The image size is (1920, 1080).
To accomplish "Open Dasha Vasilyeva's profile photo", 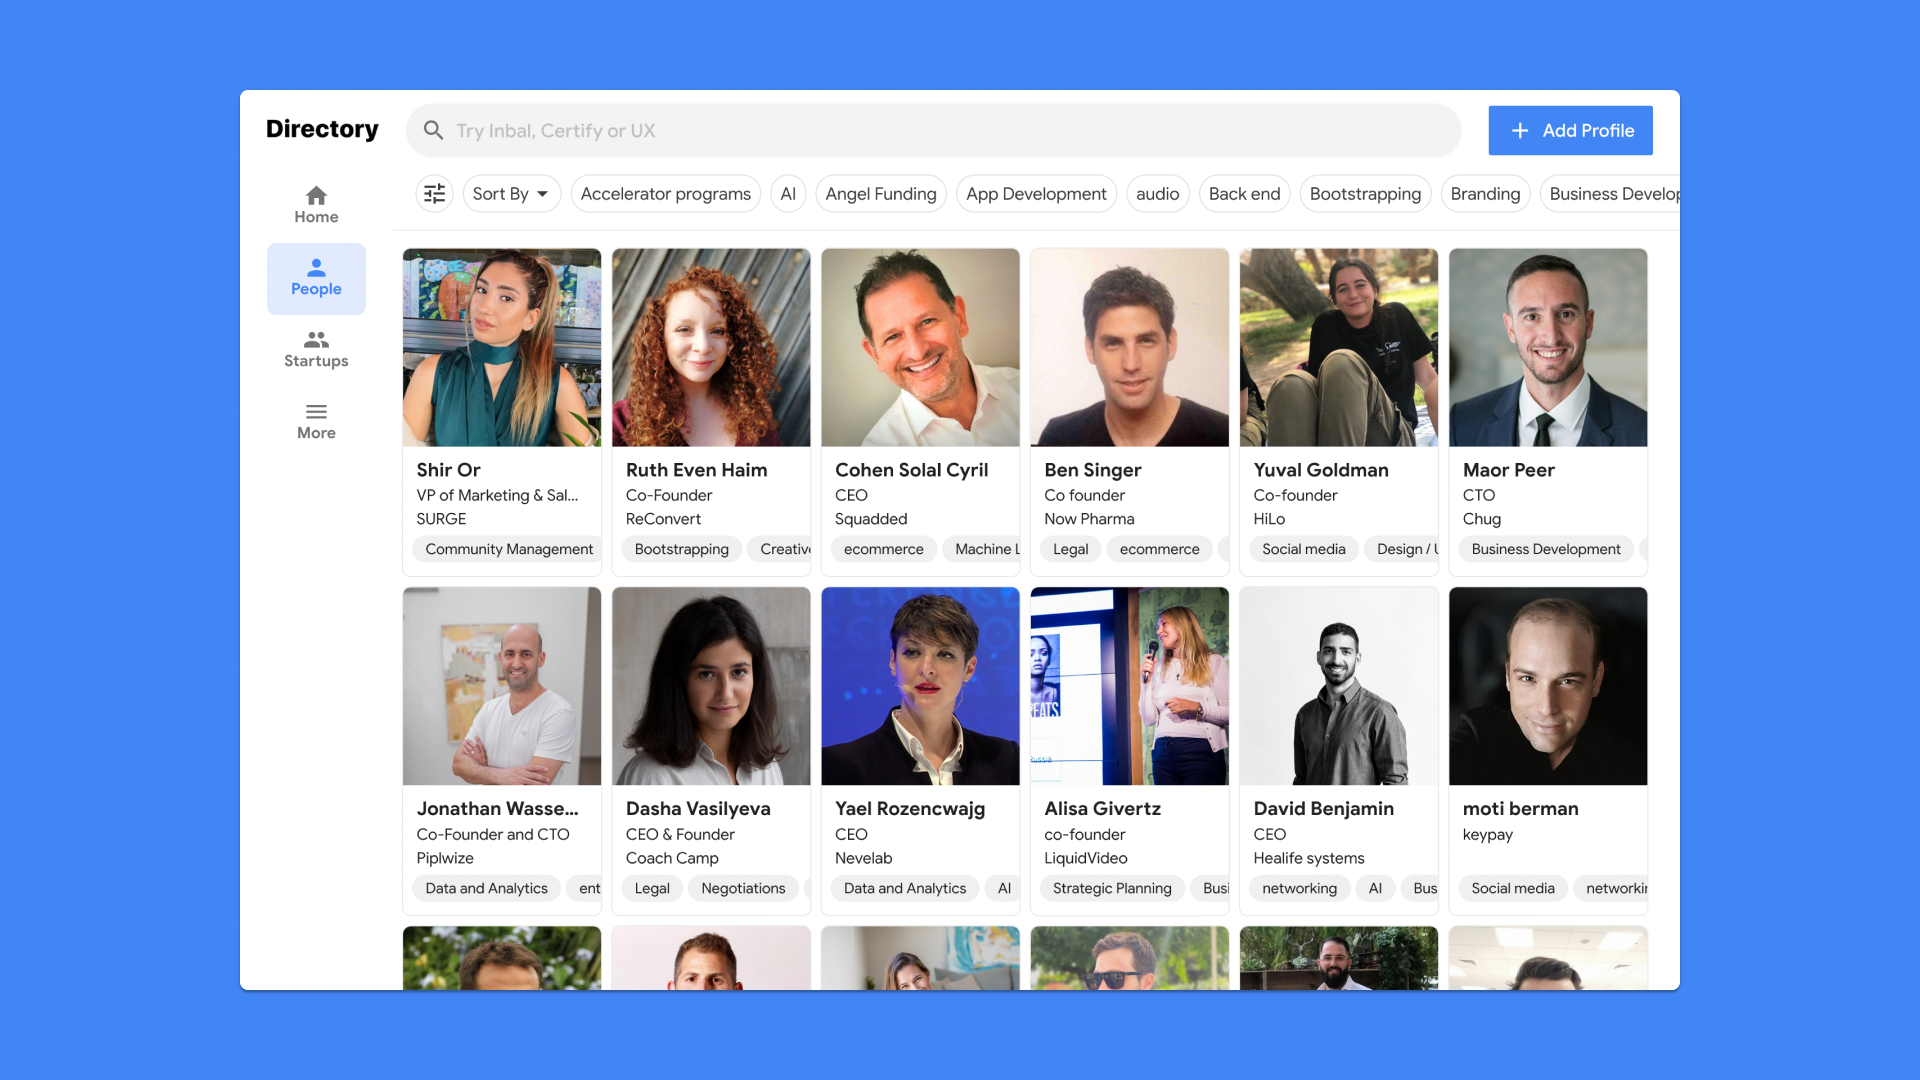I will pyautogui.click(x=711, y=686).
